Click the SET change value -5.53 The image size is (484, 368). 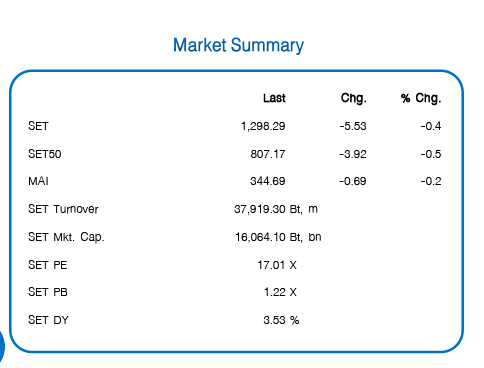[353, 126]
